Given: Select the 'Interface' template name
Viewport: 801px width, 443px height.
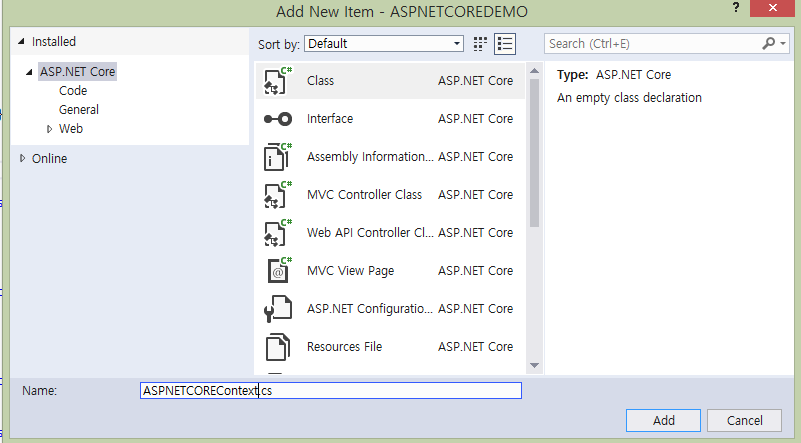Looking at the screenshot, I should coord(330,119).
